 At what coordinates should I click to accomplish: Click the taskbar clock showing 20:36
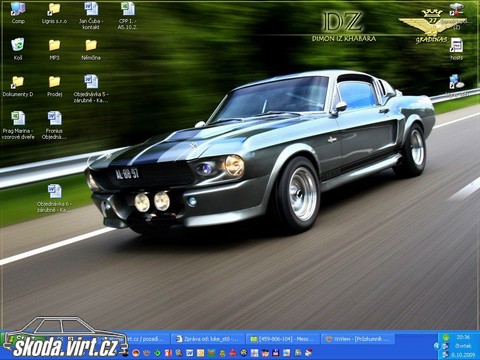click(463, 337)
